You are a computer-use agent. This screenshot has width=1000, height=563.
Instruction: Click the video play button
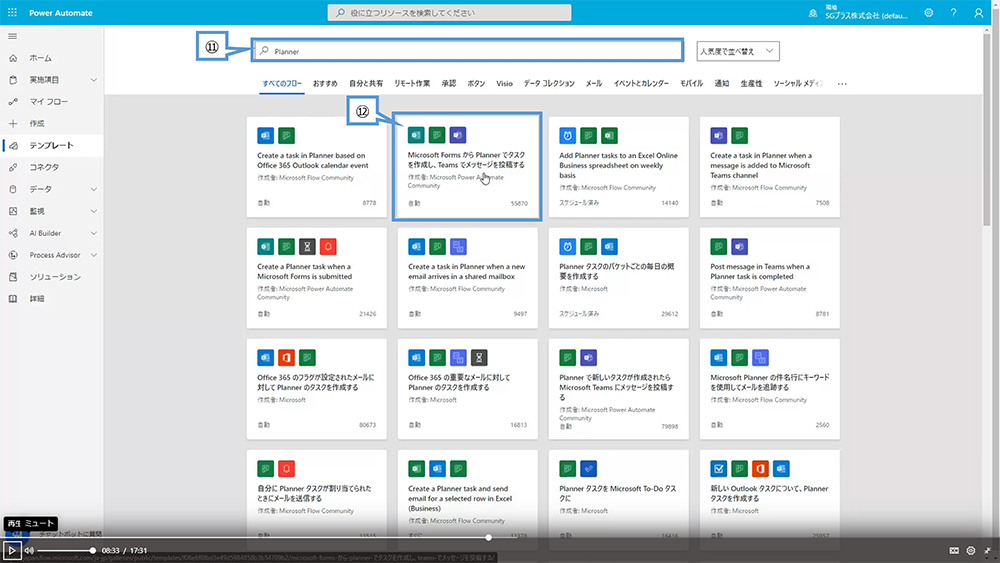click(11, 550)
